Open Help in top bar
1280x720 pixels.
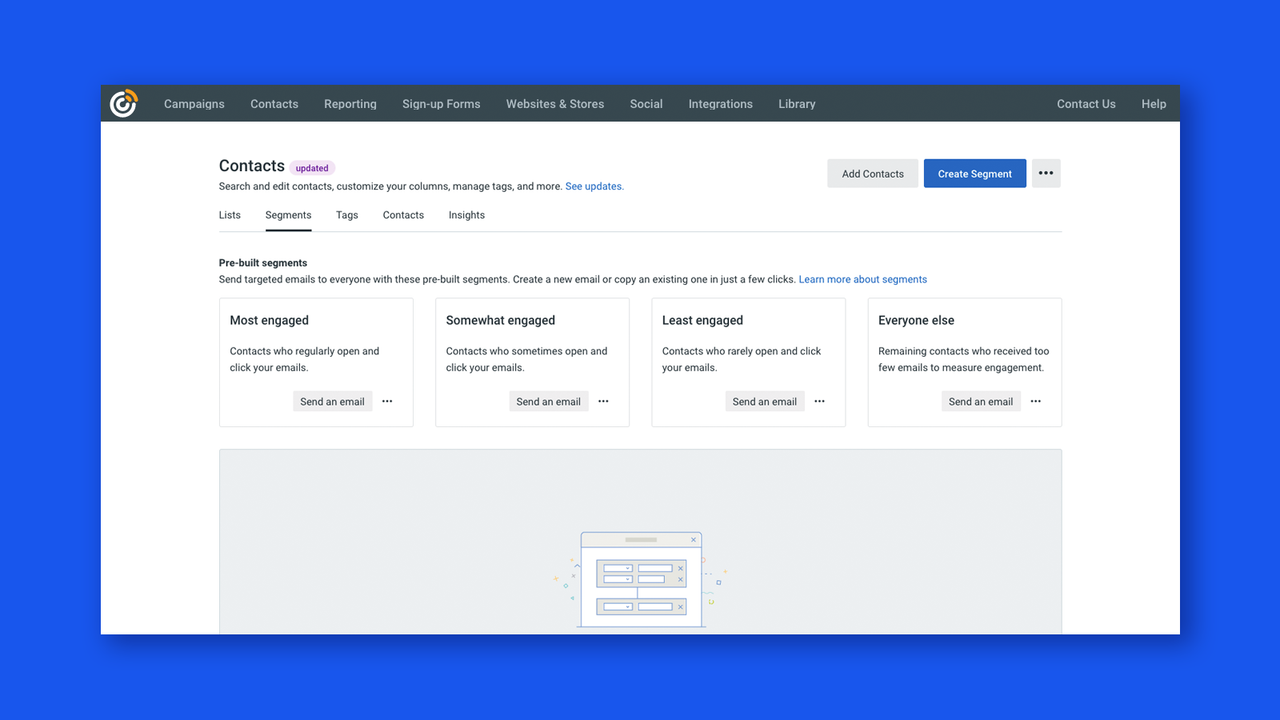point(1154,104)
